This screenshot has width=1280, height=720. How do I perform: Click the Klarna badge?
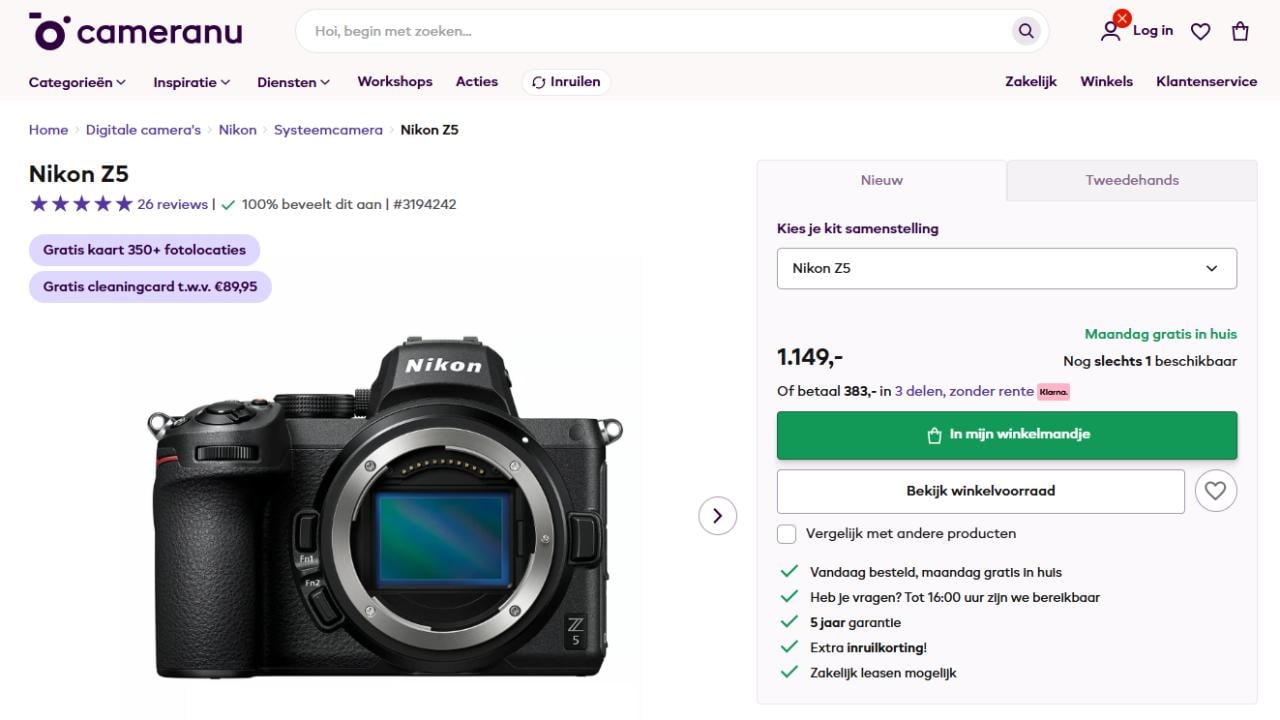click(1053, 392)
